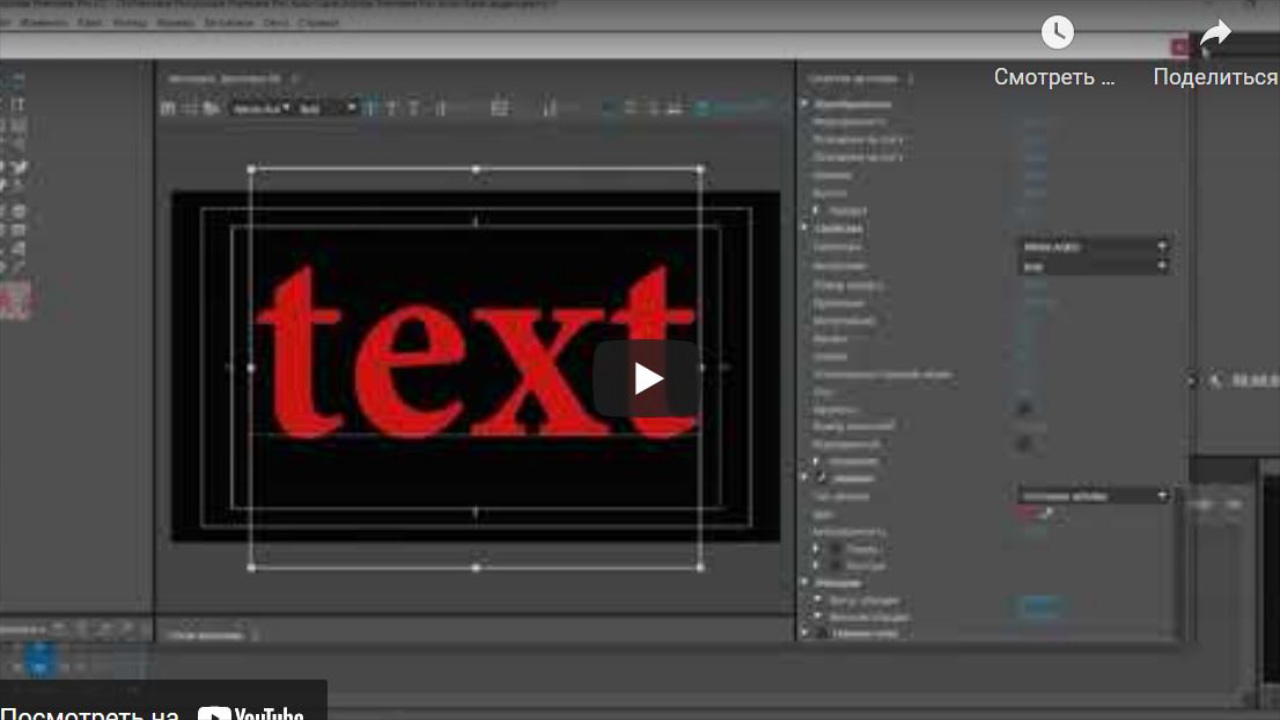Open the fill type dropdown
The image size is (1280, 720).
pyautogui.click(x=1094, y=496)
